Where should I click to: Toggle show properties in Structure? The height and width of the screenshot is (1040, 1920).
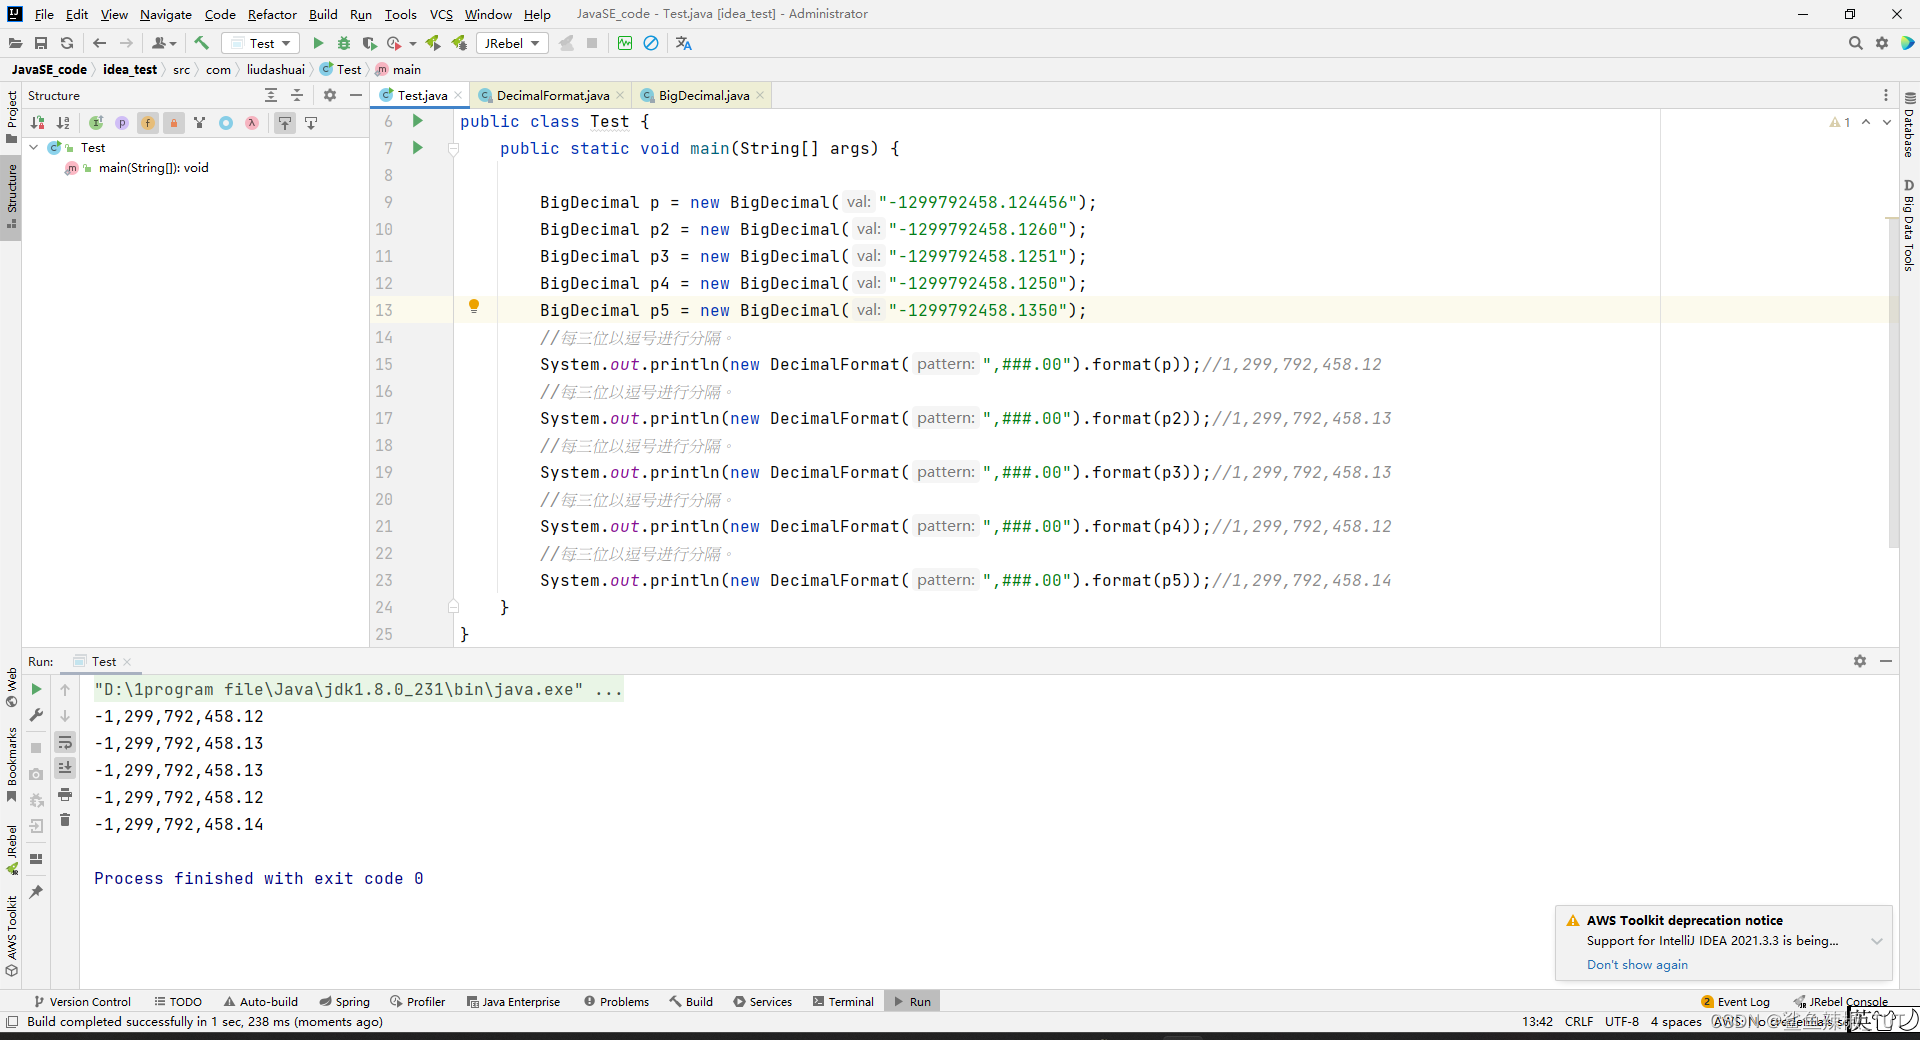click(122, 123)
